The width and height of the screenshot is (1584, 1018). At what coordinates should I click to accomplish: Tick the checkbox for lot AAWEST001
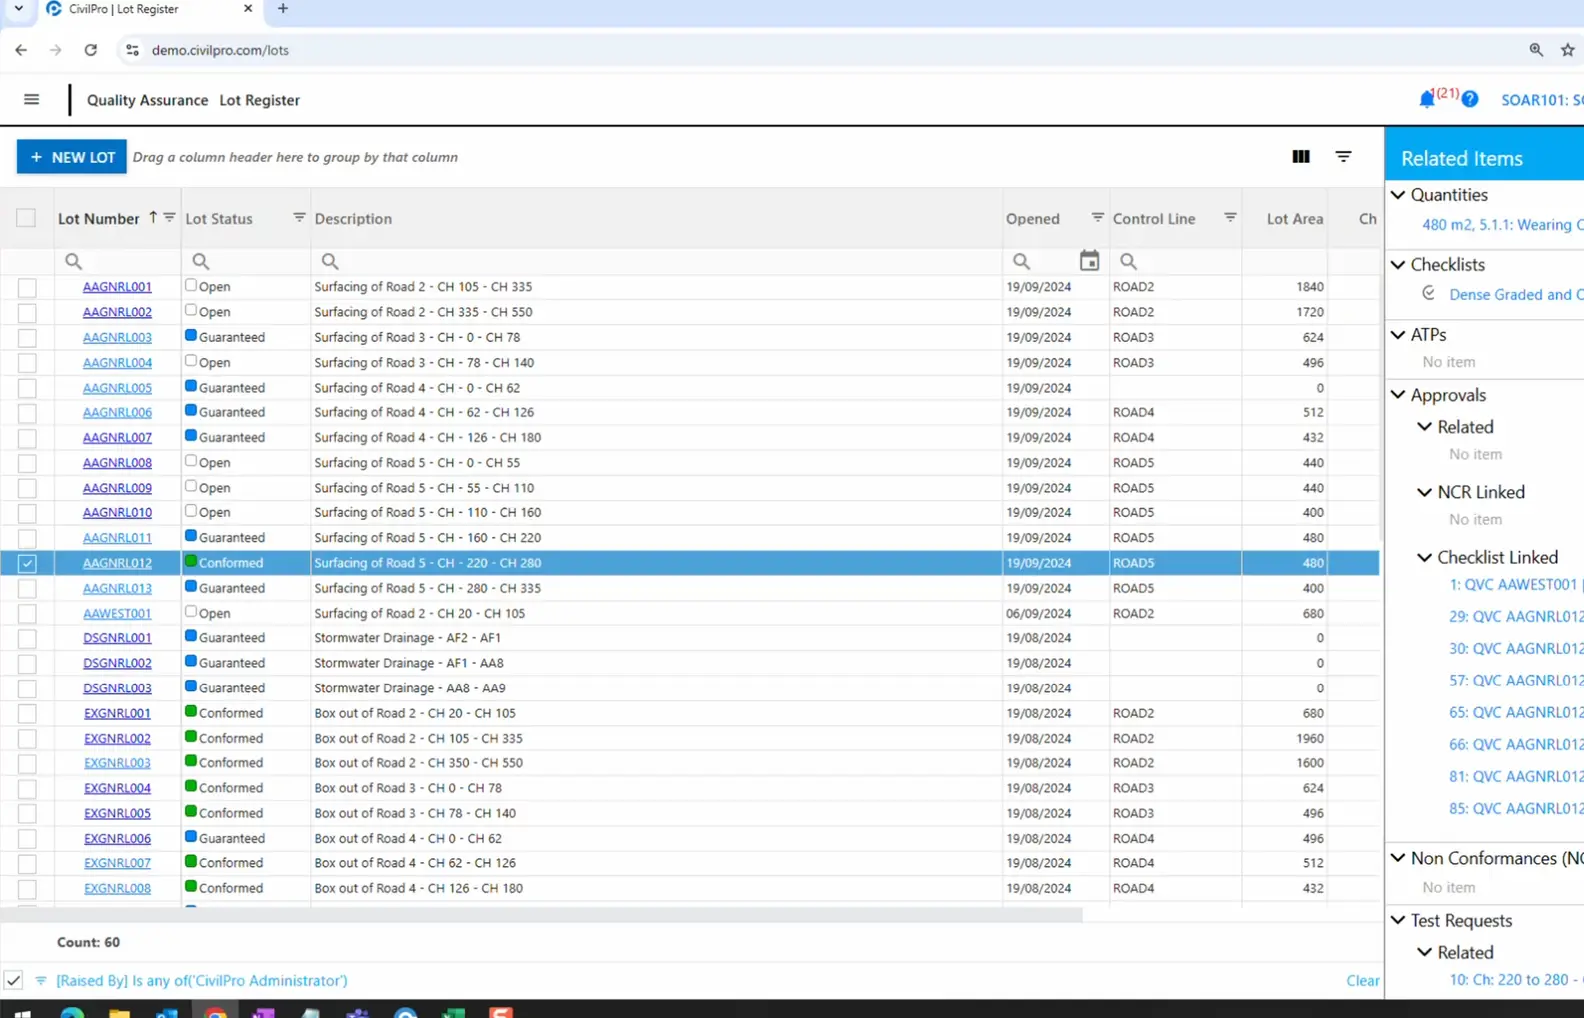pos(27,613)
